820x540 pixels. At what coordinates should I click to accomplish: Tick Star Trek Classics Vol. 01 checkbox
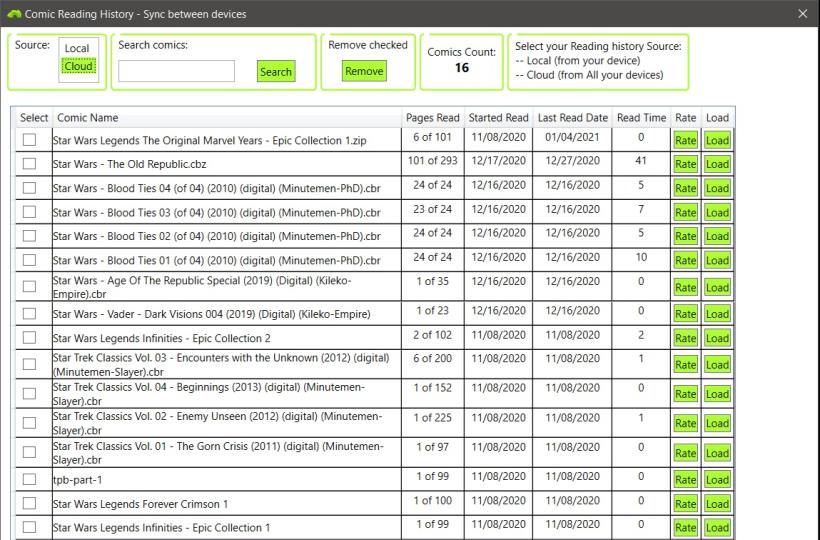tap(29, 452)
